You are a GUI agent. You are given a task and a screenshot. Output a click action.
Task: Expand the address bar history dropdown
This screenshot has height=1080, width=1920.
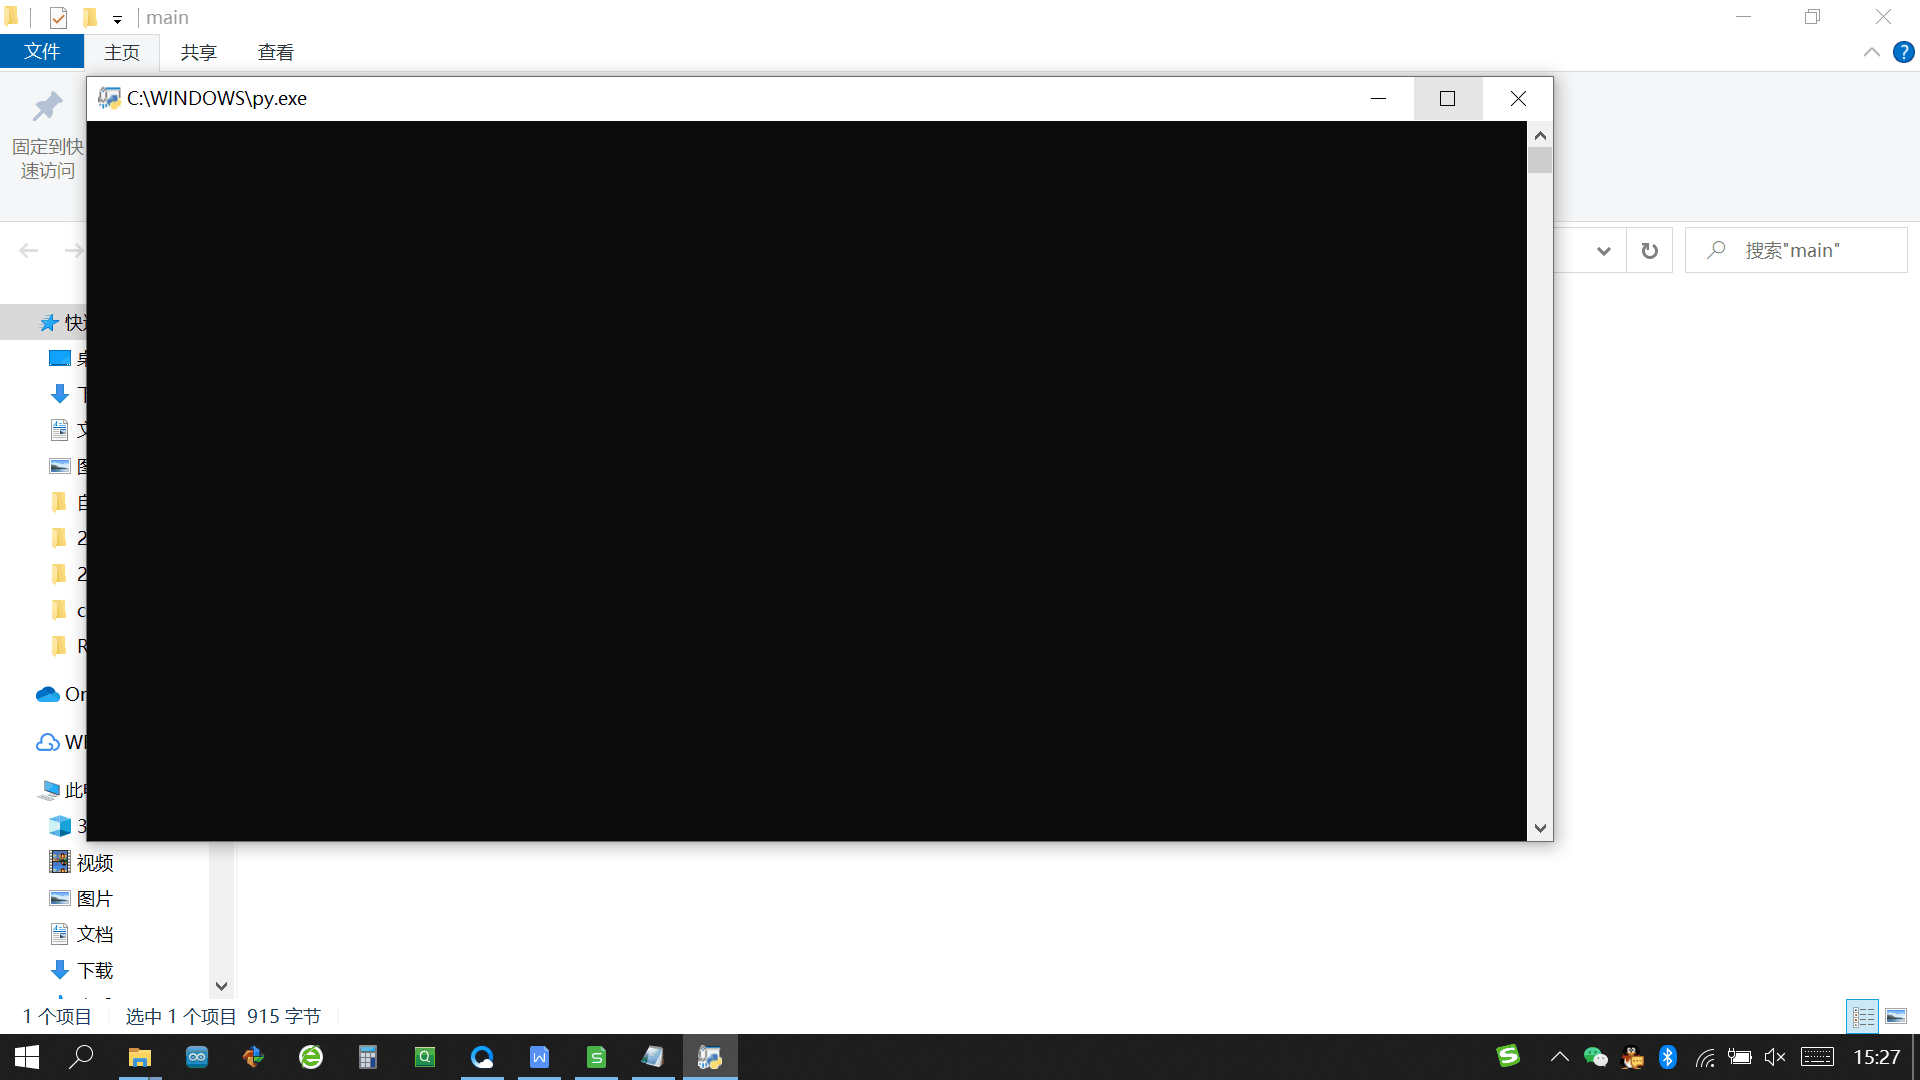pyautogui.click(x=1604, y=251)
